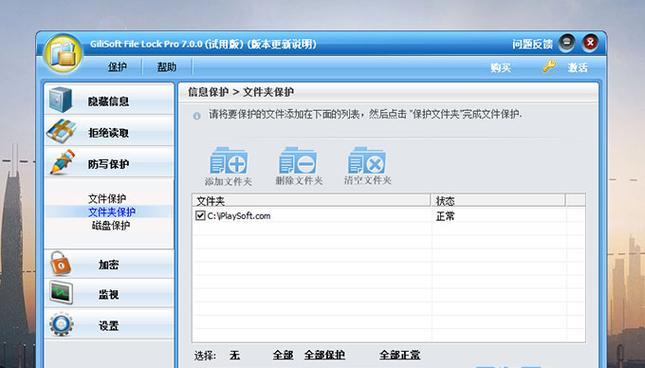
Task: Open the 设置 gear icon section
Action: pos(61,324)
